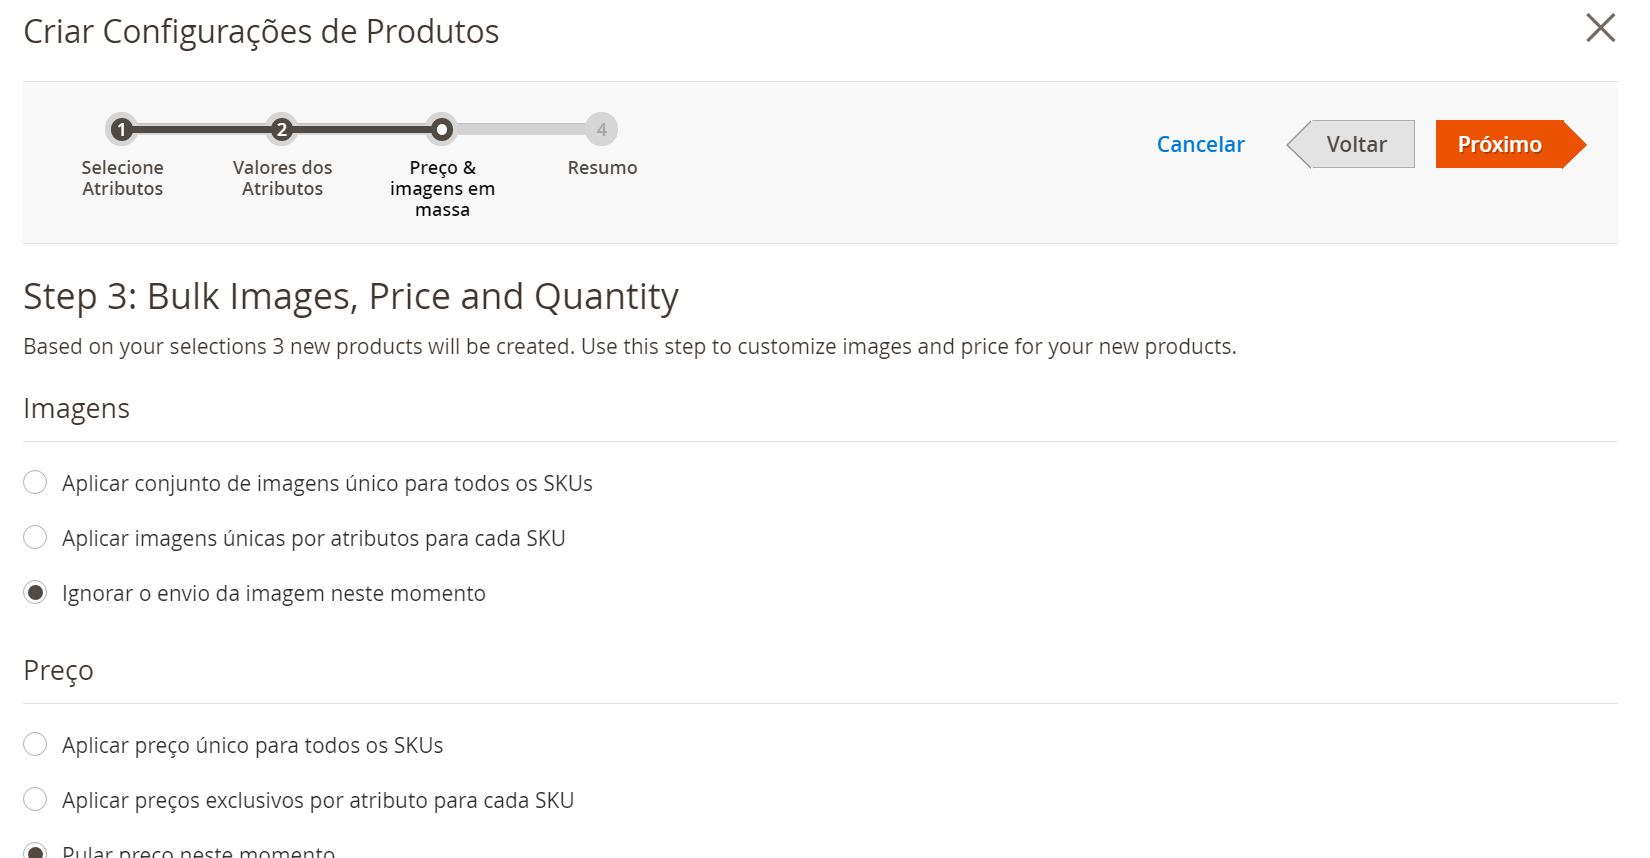Click the step 1 circle in wizard
1650x858 pixels.
tap(122, 129)
